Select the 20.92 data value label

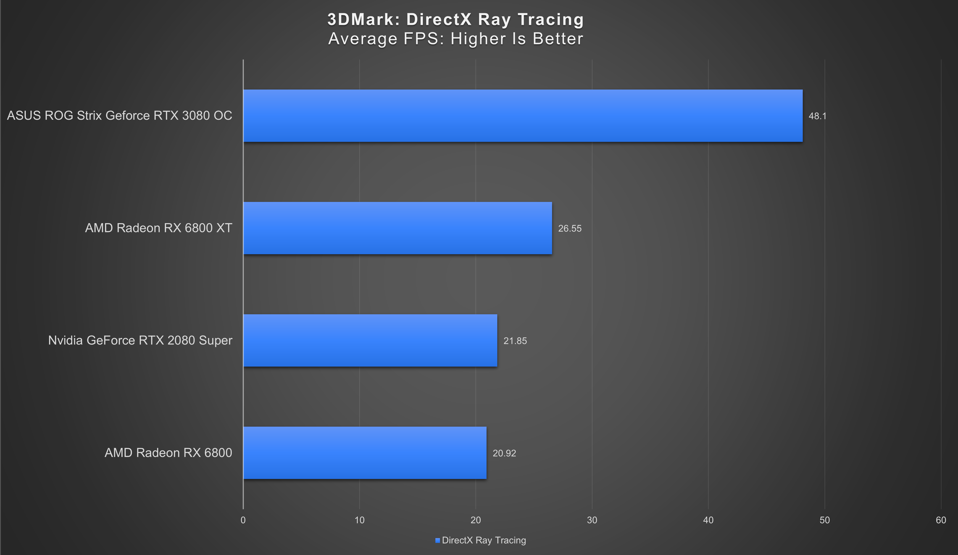coord(505,454)
